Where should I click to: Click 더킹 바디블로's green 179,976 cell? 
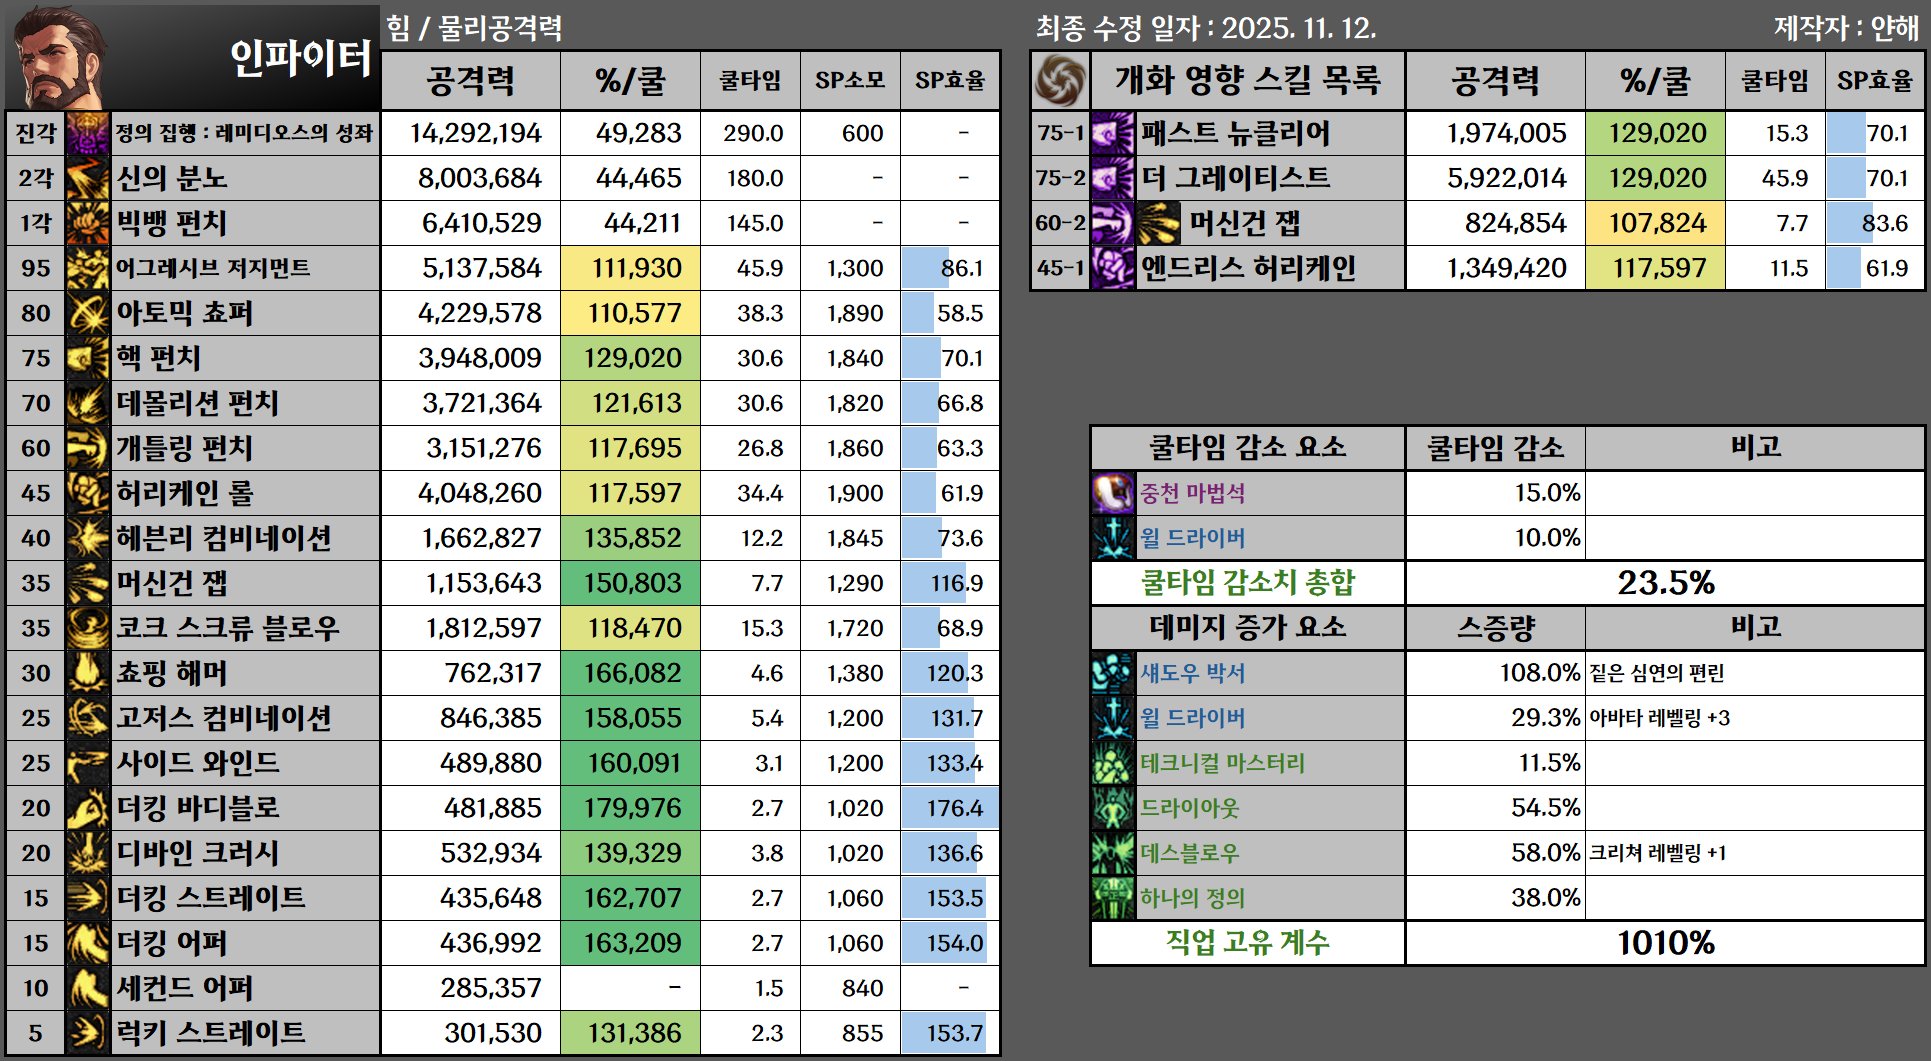pos(630,808)
